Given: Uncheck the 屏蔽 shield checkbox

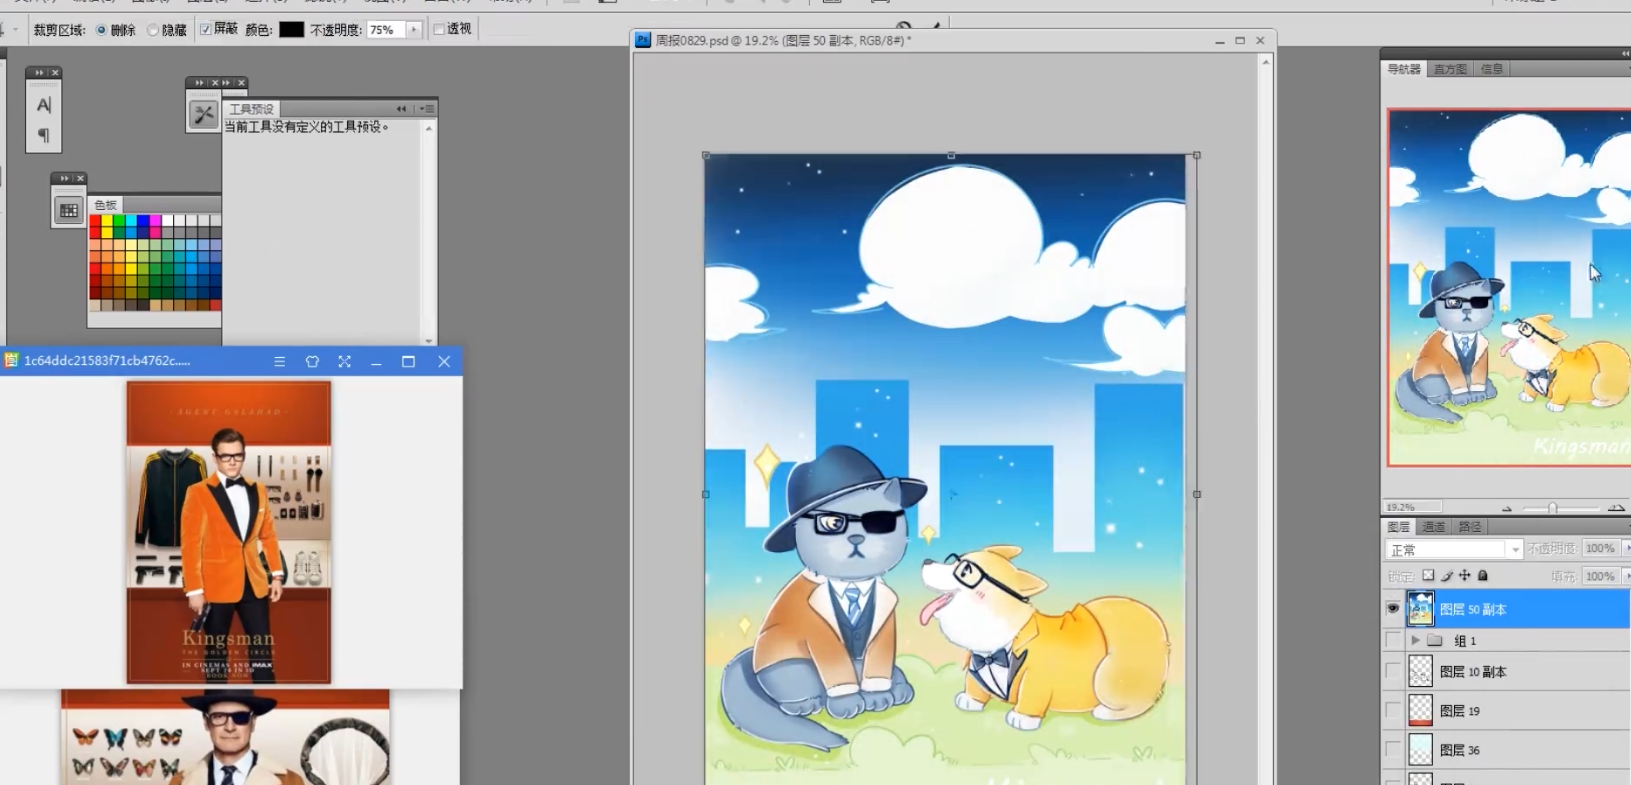Looking at the screenshot, I should coord(205,30).
